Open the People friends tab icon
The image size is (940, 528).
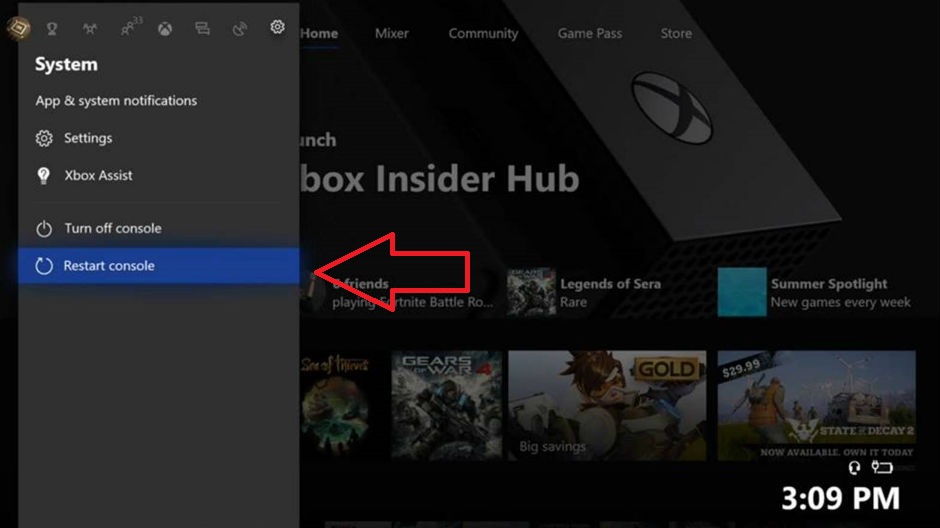[130, 27]
